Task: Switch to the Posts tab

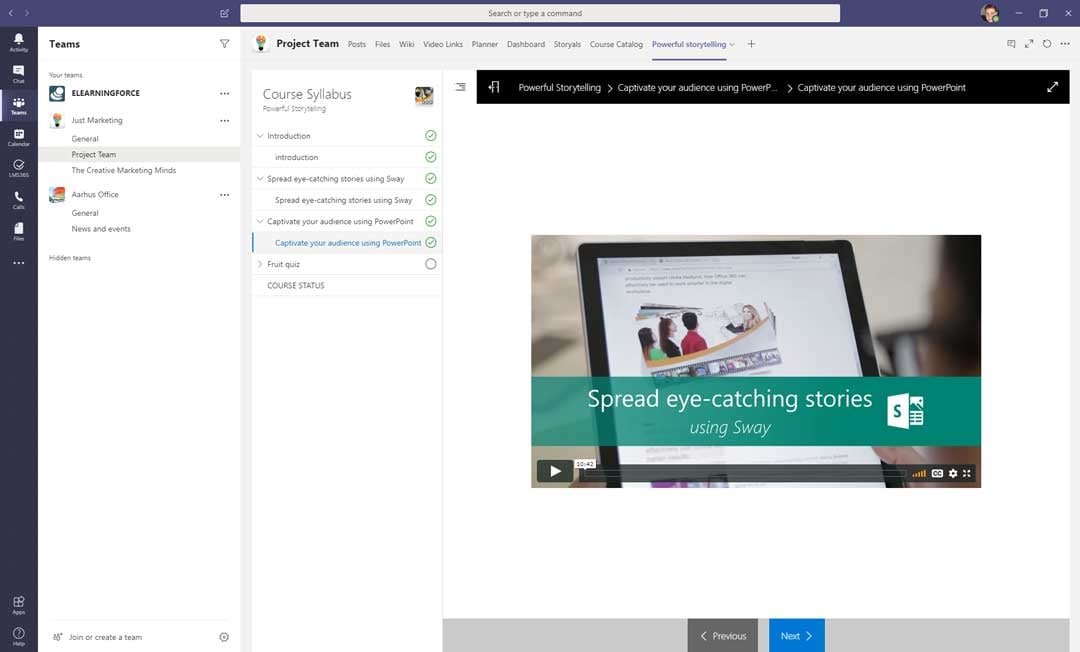Action: click(357, 44)
